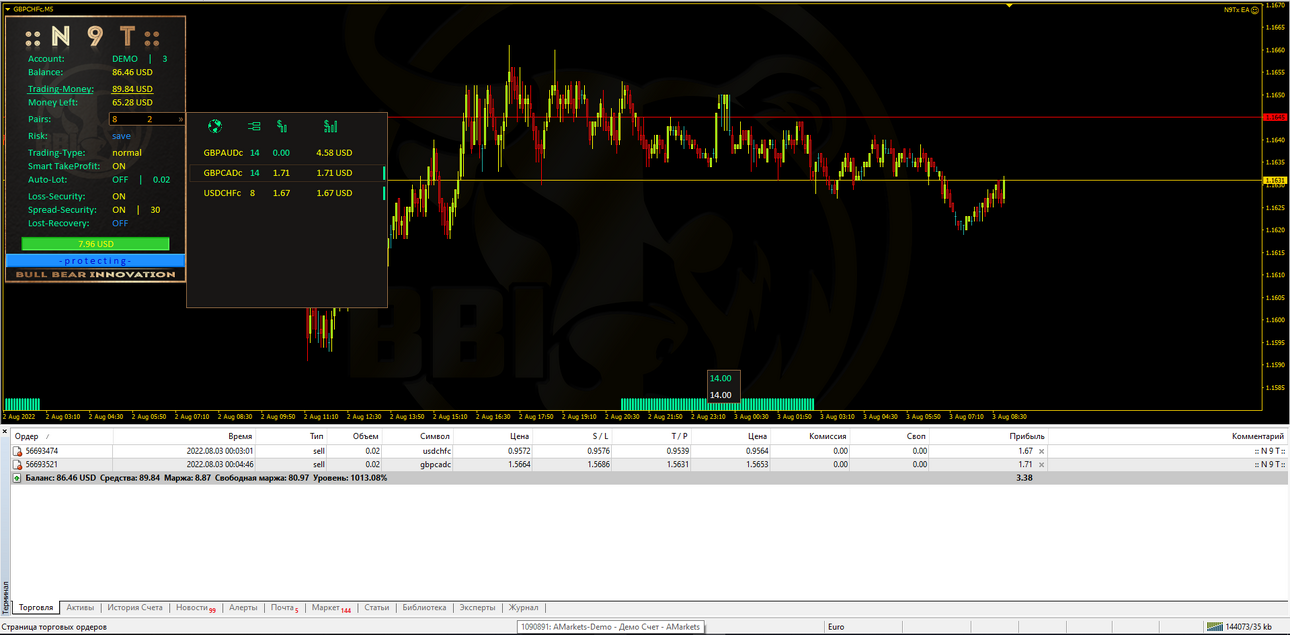Screen dimensions: 1290x635
Task: Click the connection status bars icon
Action: [1214, 627]
